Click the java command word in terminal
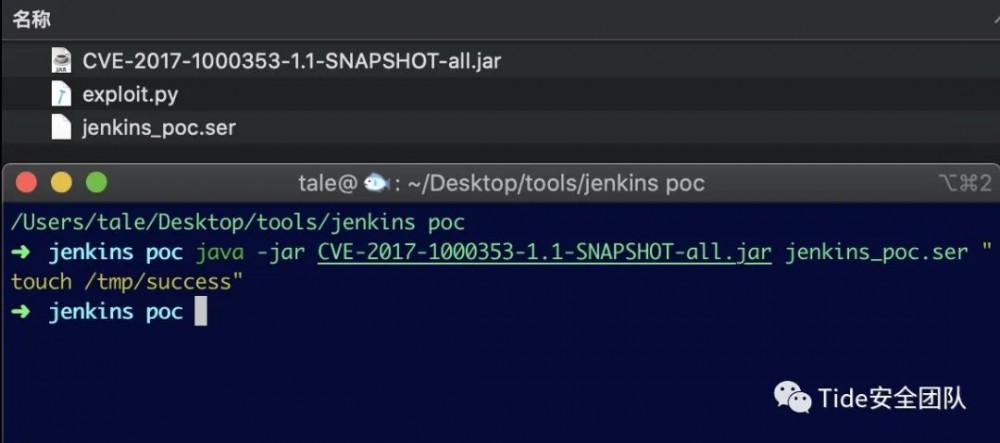 point(220,252)
